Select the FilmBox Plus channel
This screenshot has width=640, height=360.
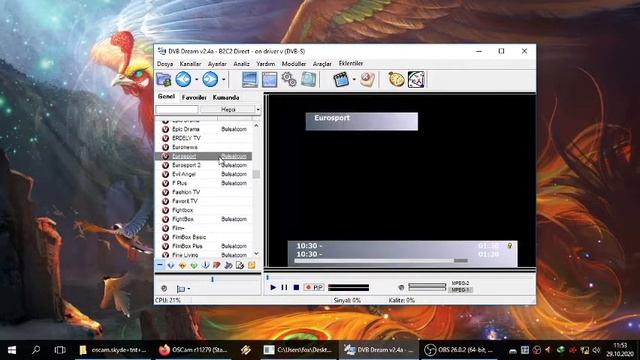coord(203,246)
